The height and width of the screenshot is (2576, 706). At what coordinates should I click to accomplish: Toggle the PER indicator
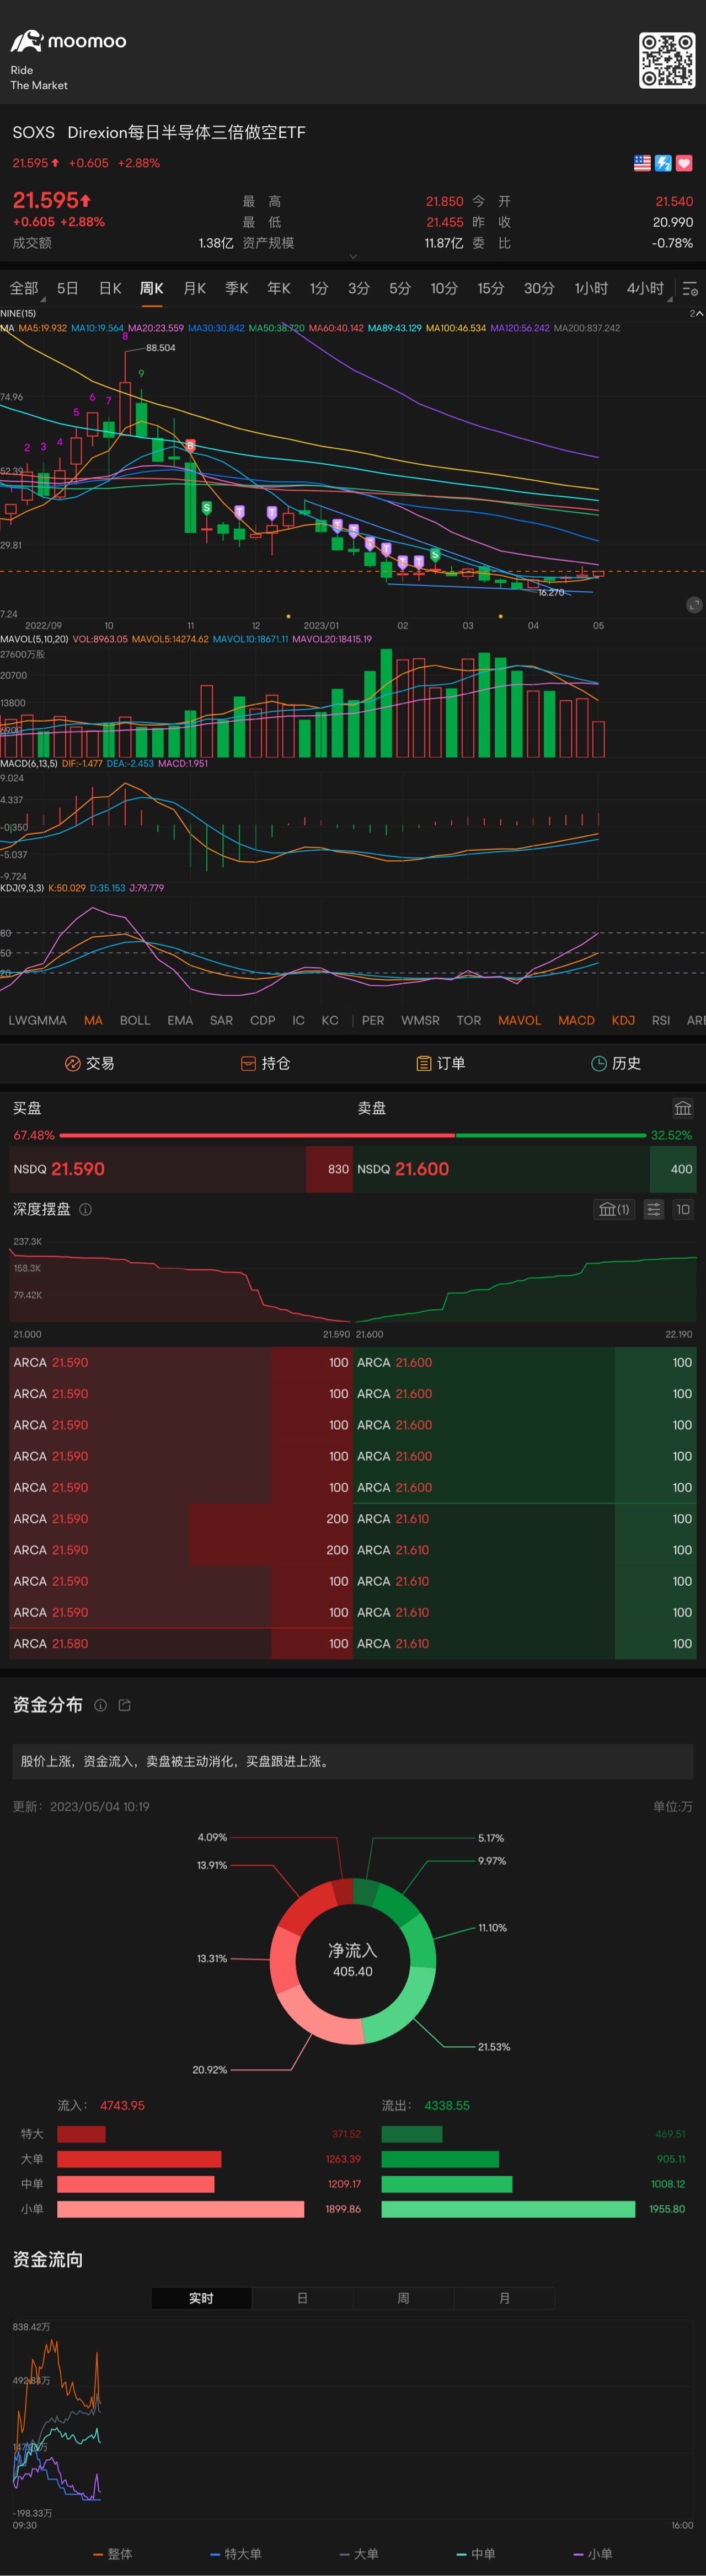click(373, 1020)
